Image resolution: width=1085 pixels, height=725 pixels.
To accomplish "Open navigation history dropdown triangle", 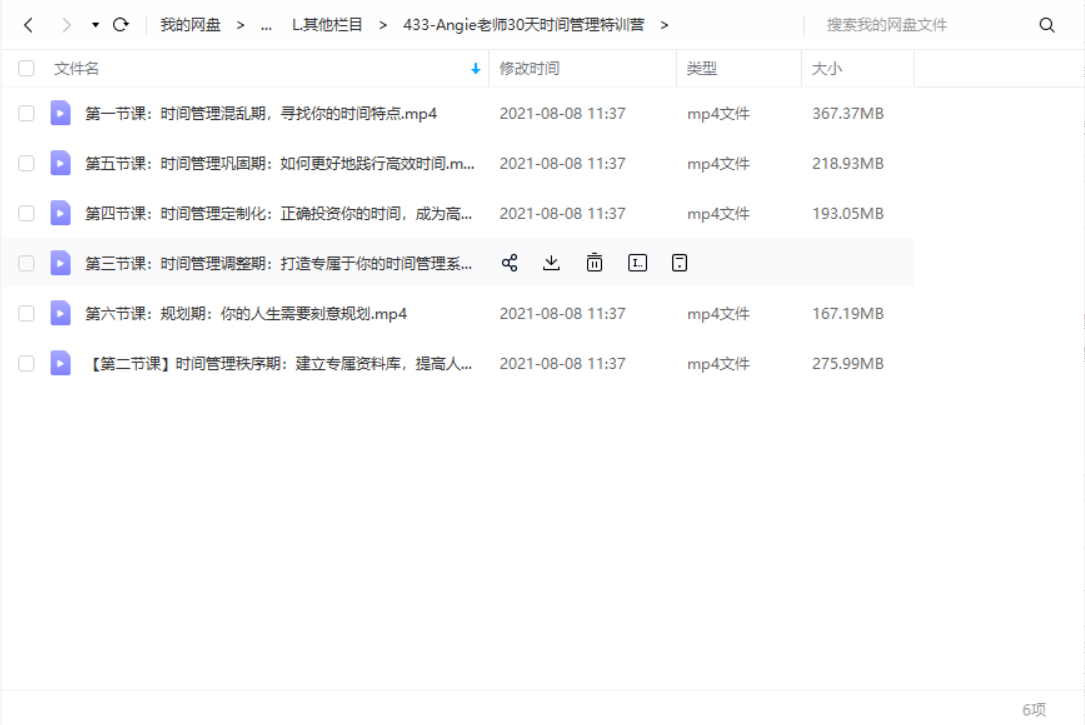I will 95,25.
